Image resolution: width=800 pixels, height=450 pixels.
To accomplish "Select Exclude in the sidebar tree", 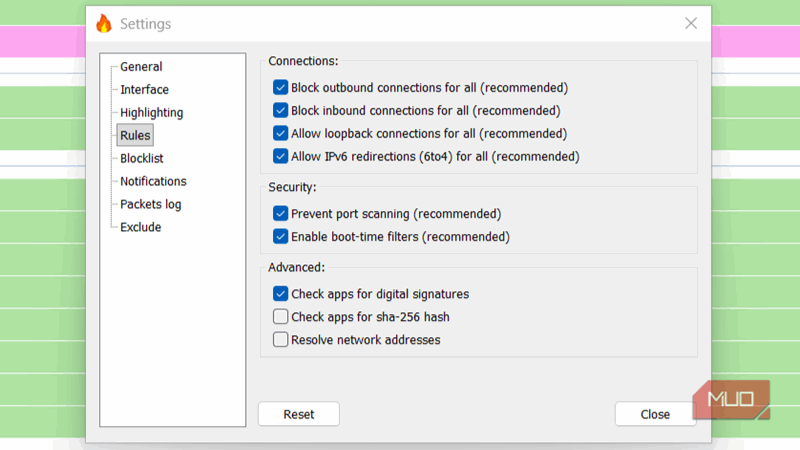I will pos(140,228).
